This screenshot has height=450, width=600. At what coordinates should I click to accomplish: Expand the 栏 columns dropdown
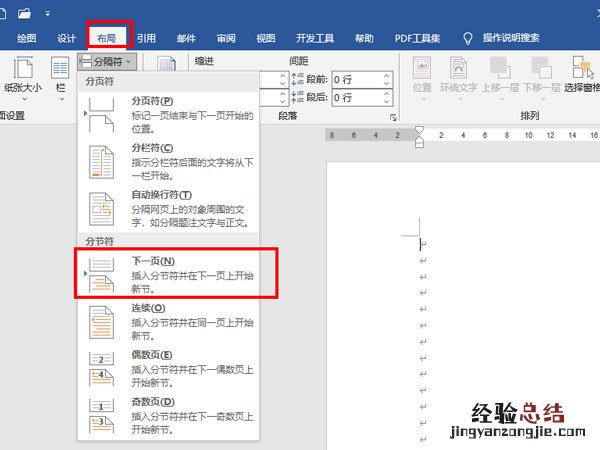(x=59, y=75)
